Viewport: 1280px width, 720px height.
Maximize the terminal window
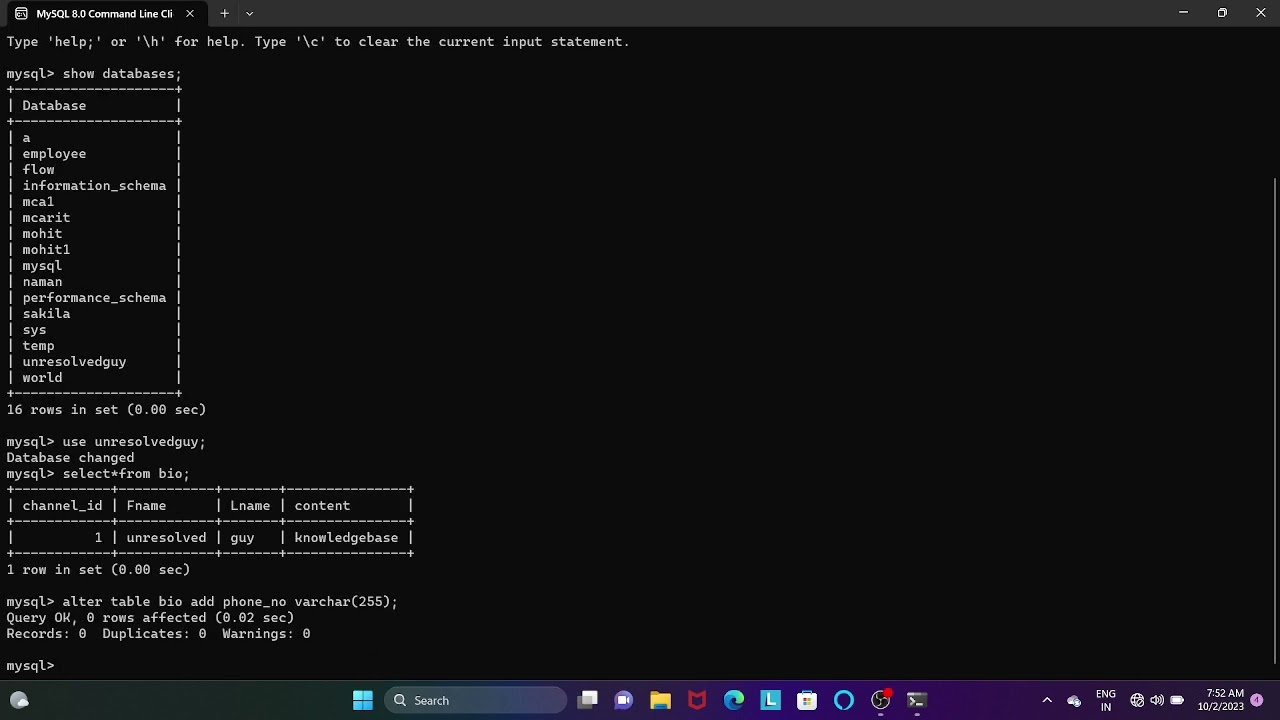[1222, 13]
